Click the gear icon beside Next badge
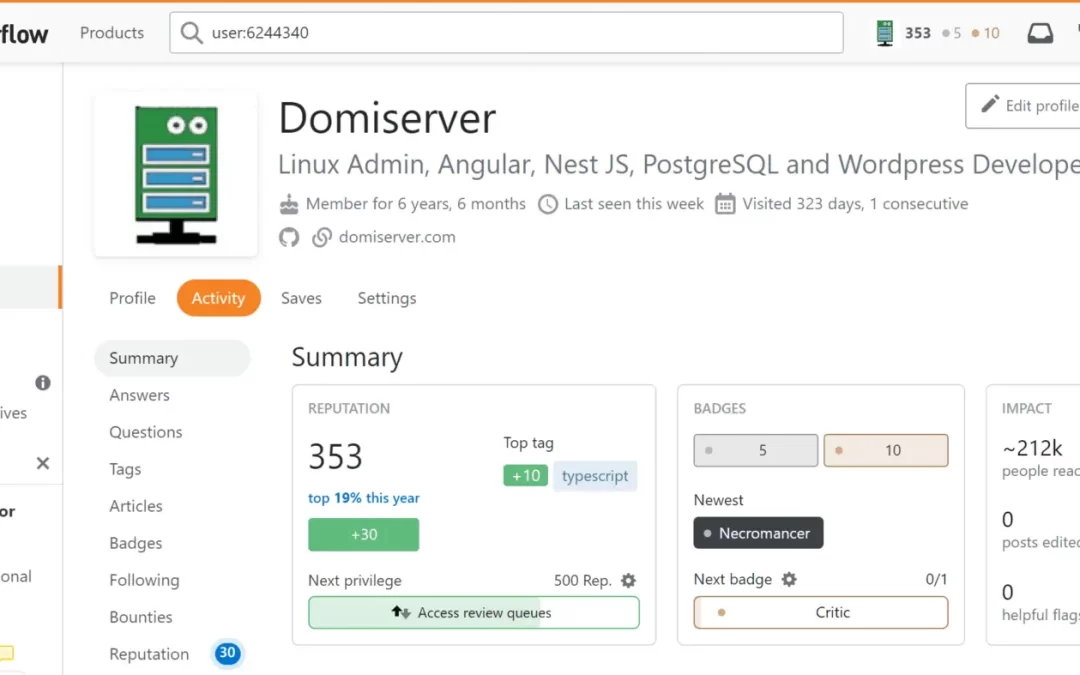Screen dimensions: 1080x675 coord(789,579)
